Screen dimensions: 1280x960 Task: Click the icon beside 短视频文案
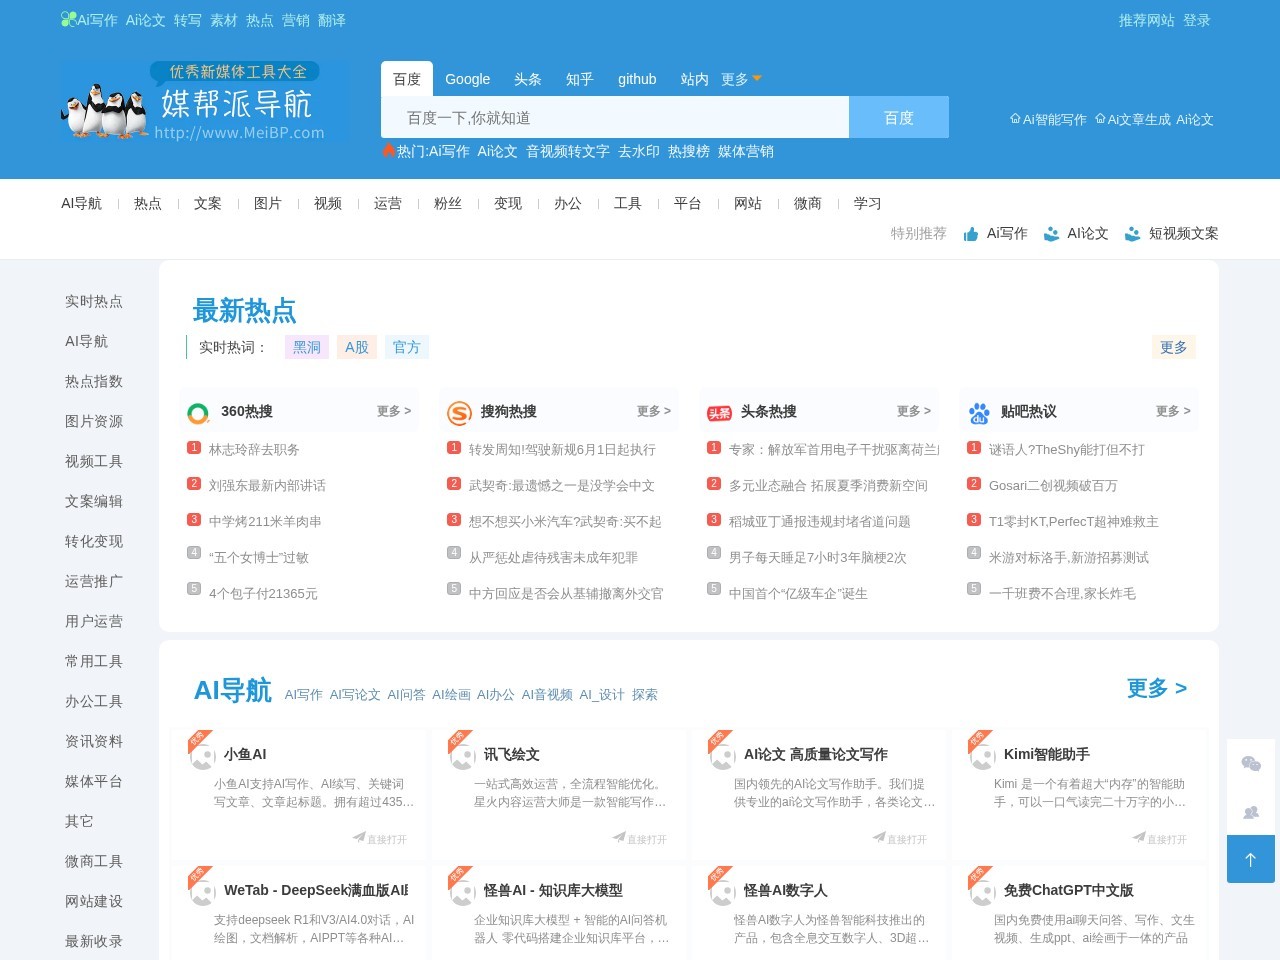[1132, 234]
